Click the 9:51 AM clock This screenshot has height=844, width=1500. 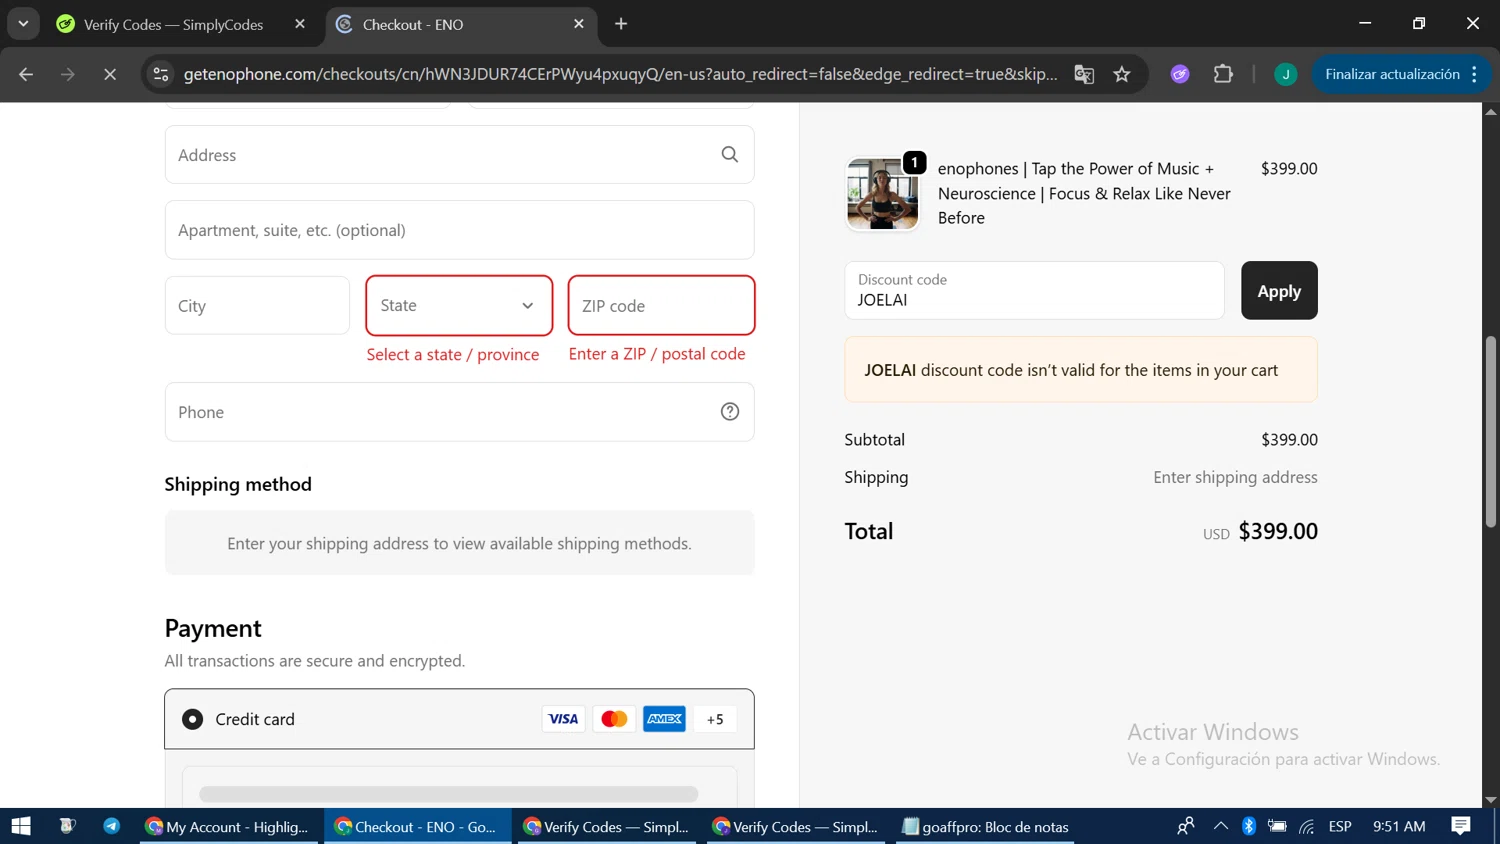1399,826
